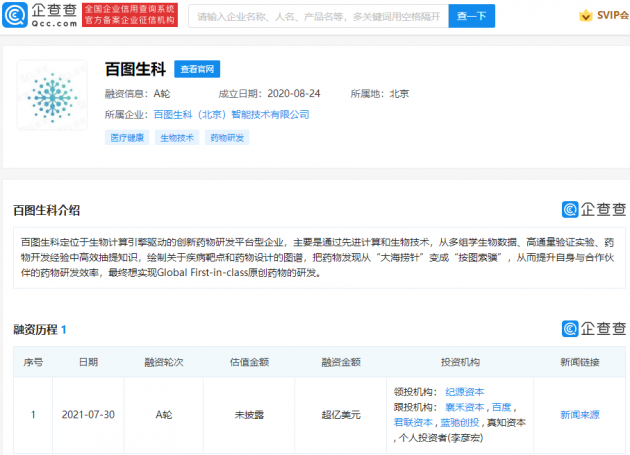This screenshot has width=630, height=455.
Task: Click the 企查查 watermark logo beside 百图生科介绍
Action: tap(593, 209)
